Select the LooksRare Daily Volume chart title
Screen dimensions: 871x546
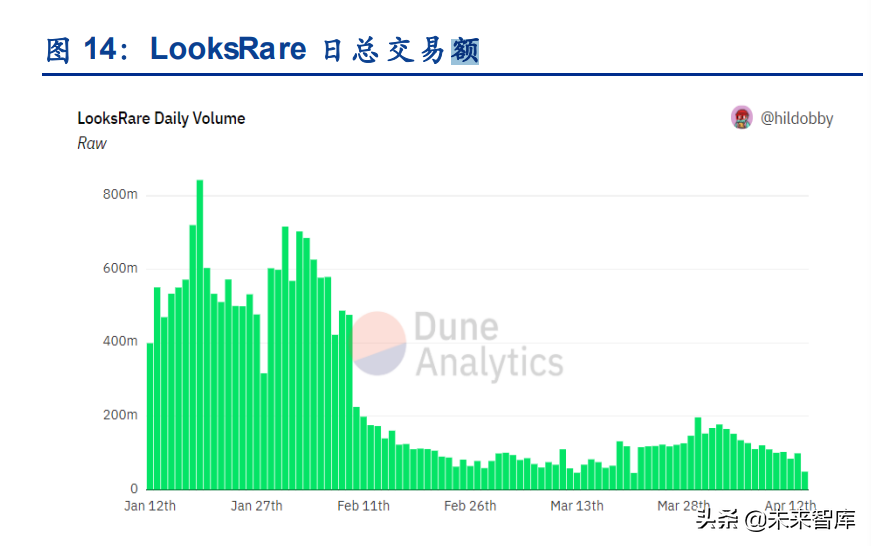coord(161,118)
